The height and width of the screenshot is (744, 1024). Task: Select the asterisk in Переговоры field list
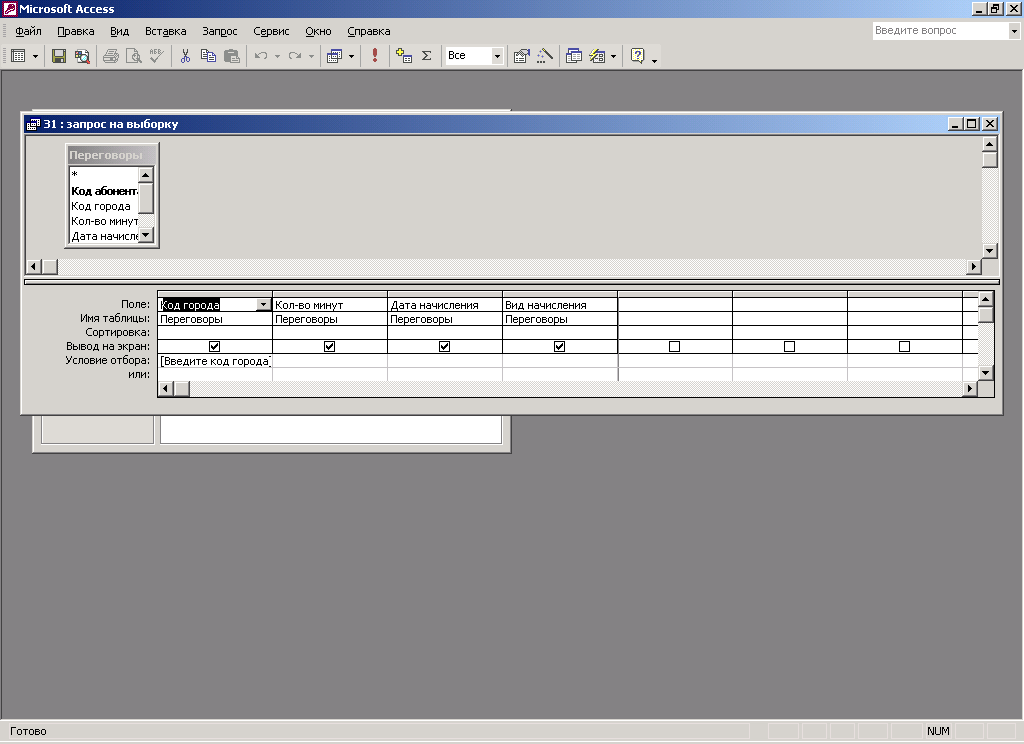tap(75, 175)
